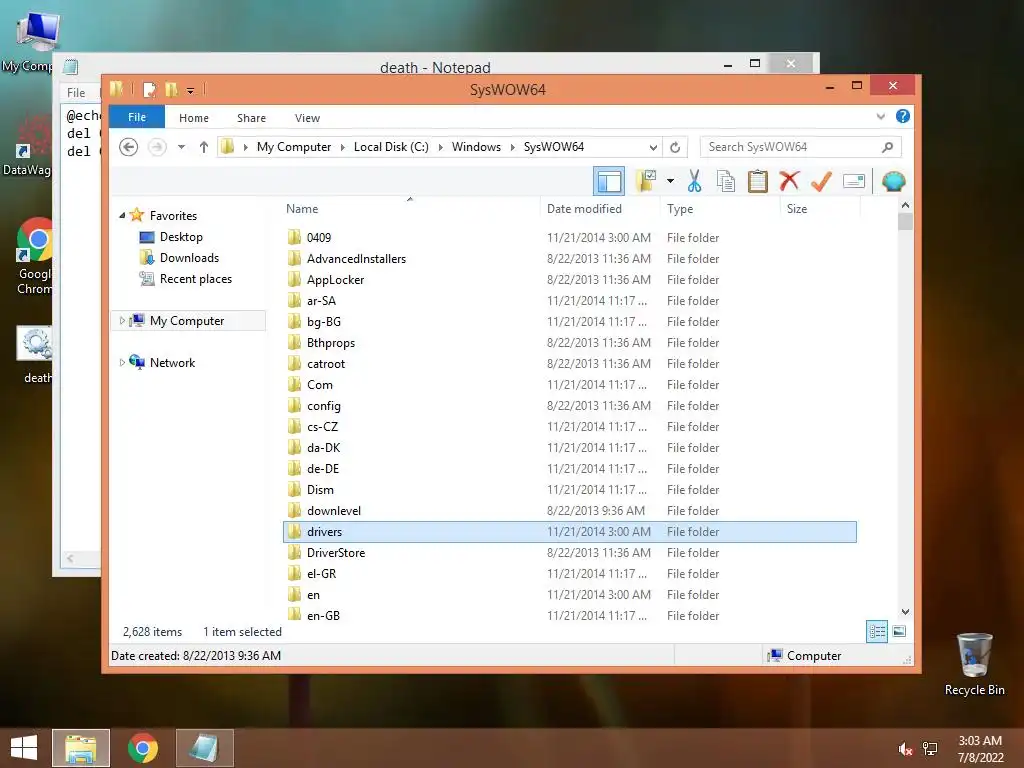Focus the Search SysWOW64 field

(x=801, y=147)
